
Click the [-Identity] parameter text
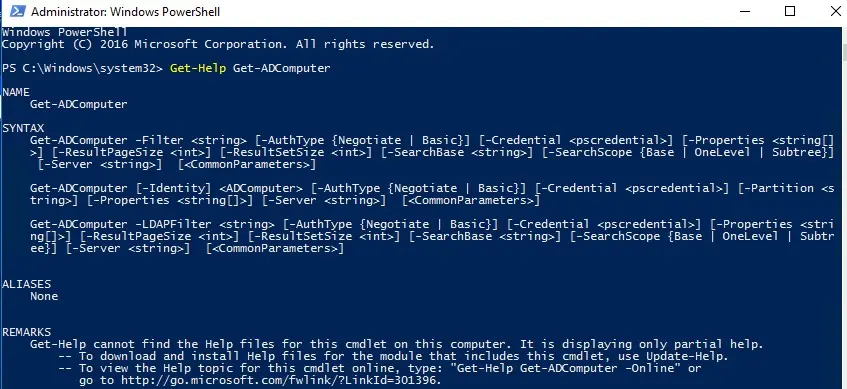click(x=173, y=189)
